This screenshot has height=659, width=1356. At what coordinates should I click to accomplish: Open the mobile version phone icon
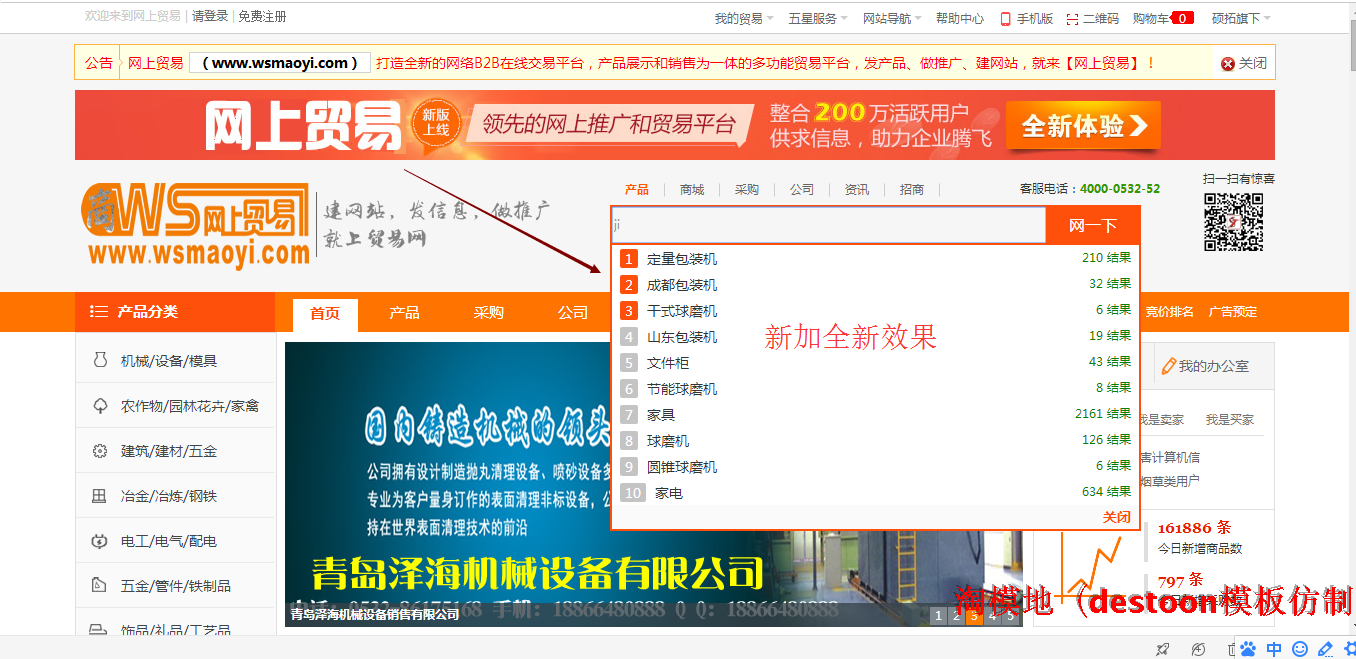(1005, 18)
